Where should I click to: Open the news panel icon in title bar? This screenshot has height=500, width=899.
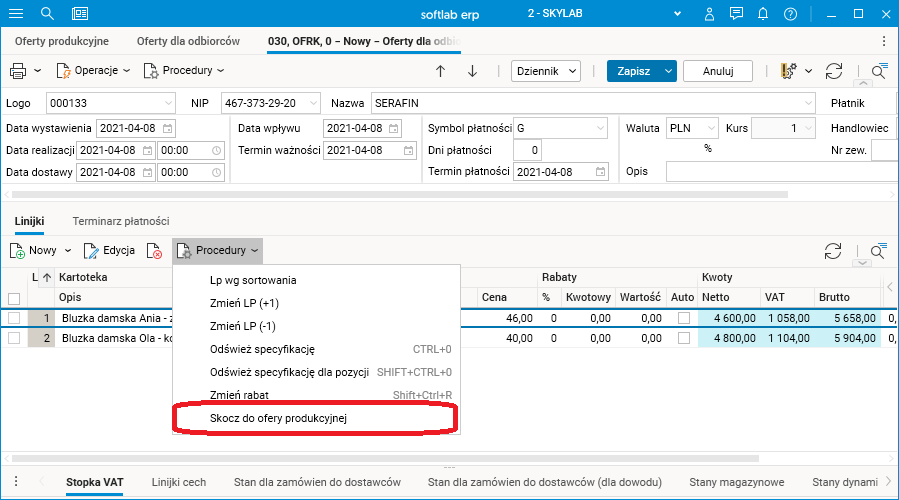click(x=80, y=14)
